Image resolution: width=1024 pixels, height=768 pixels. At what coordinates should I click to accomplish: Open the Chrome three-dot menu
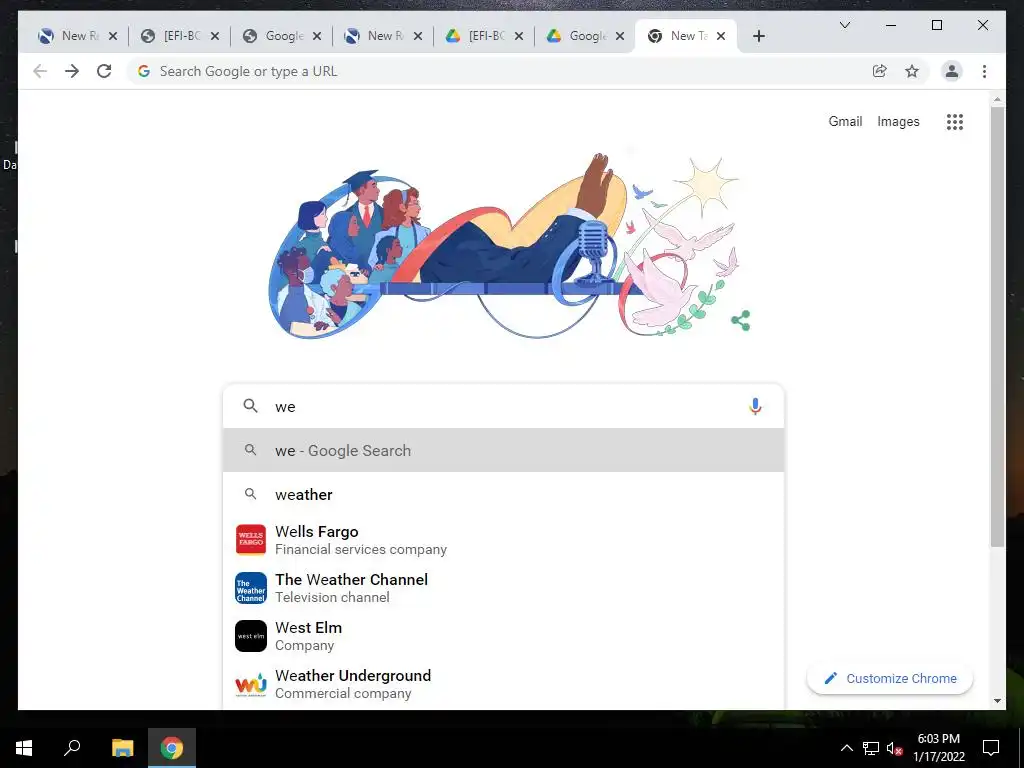pos(984,71)
